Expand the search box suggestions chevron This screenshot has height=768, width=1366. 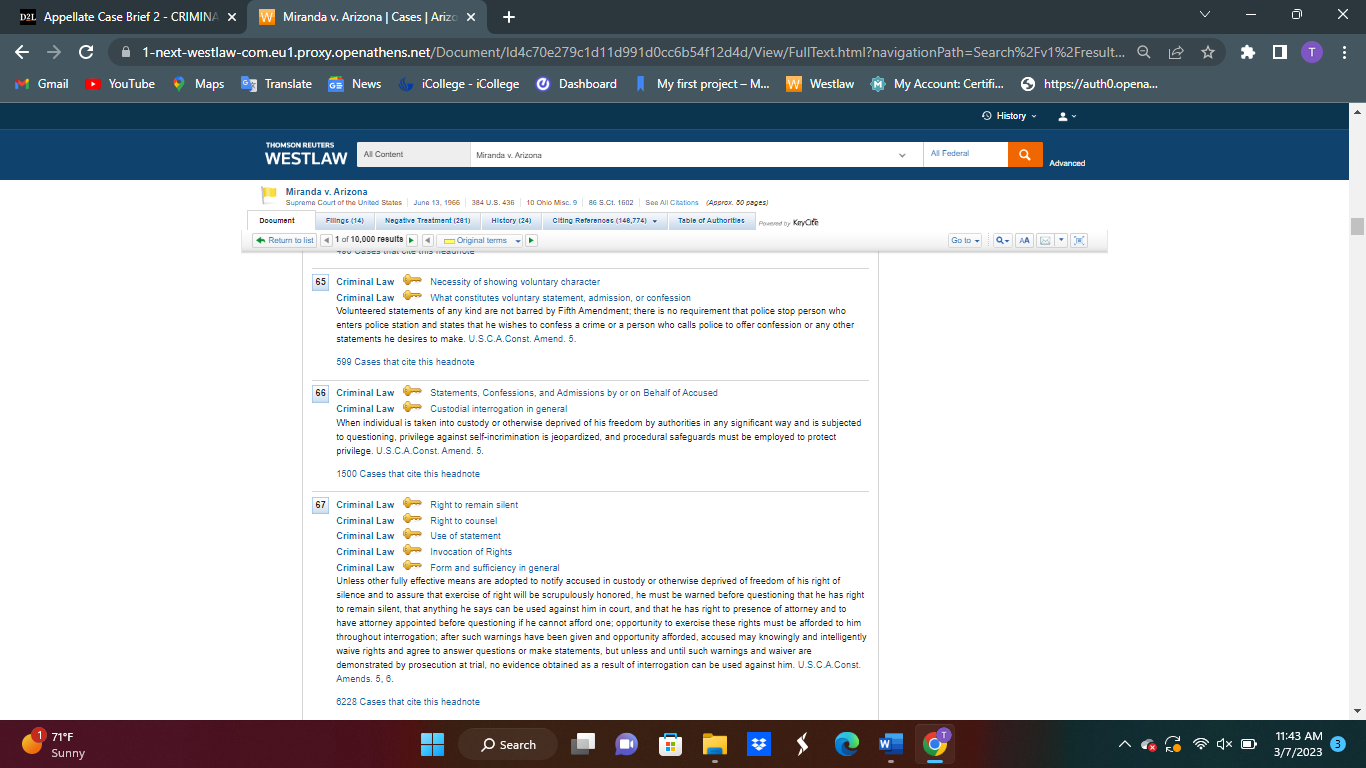pyautogui.click(x=902, y=155)
